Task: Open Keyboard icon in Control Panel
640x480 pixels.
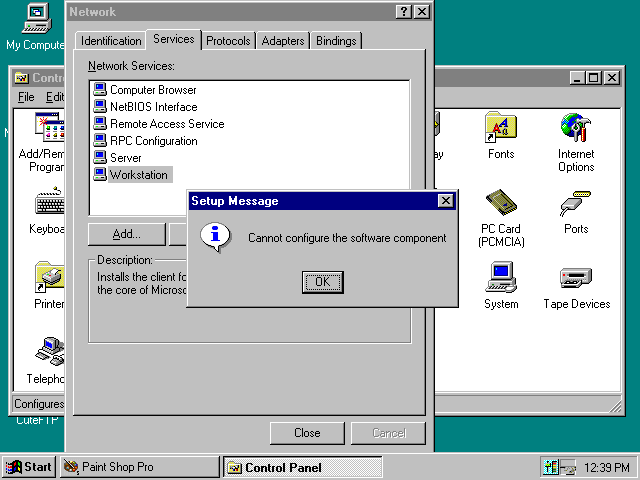Action: (x=48, y=211)
